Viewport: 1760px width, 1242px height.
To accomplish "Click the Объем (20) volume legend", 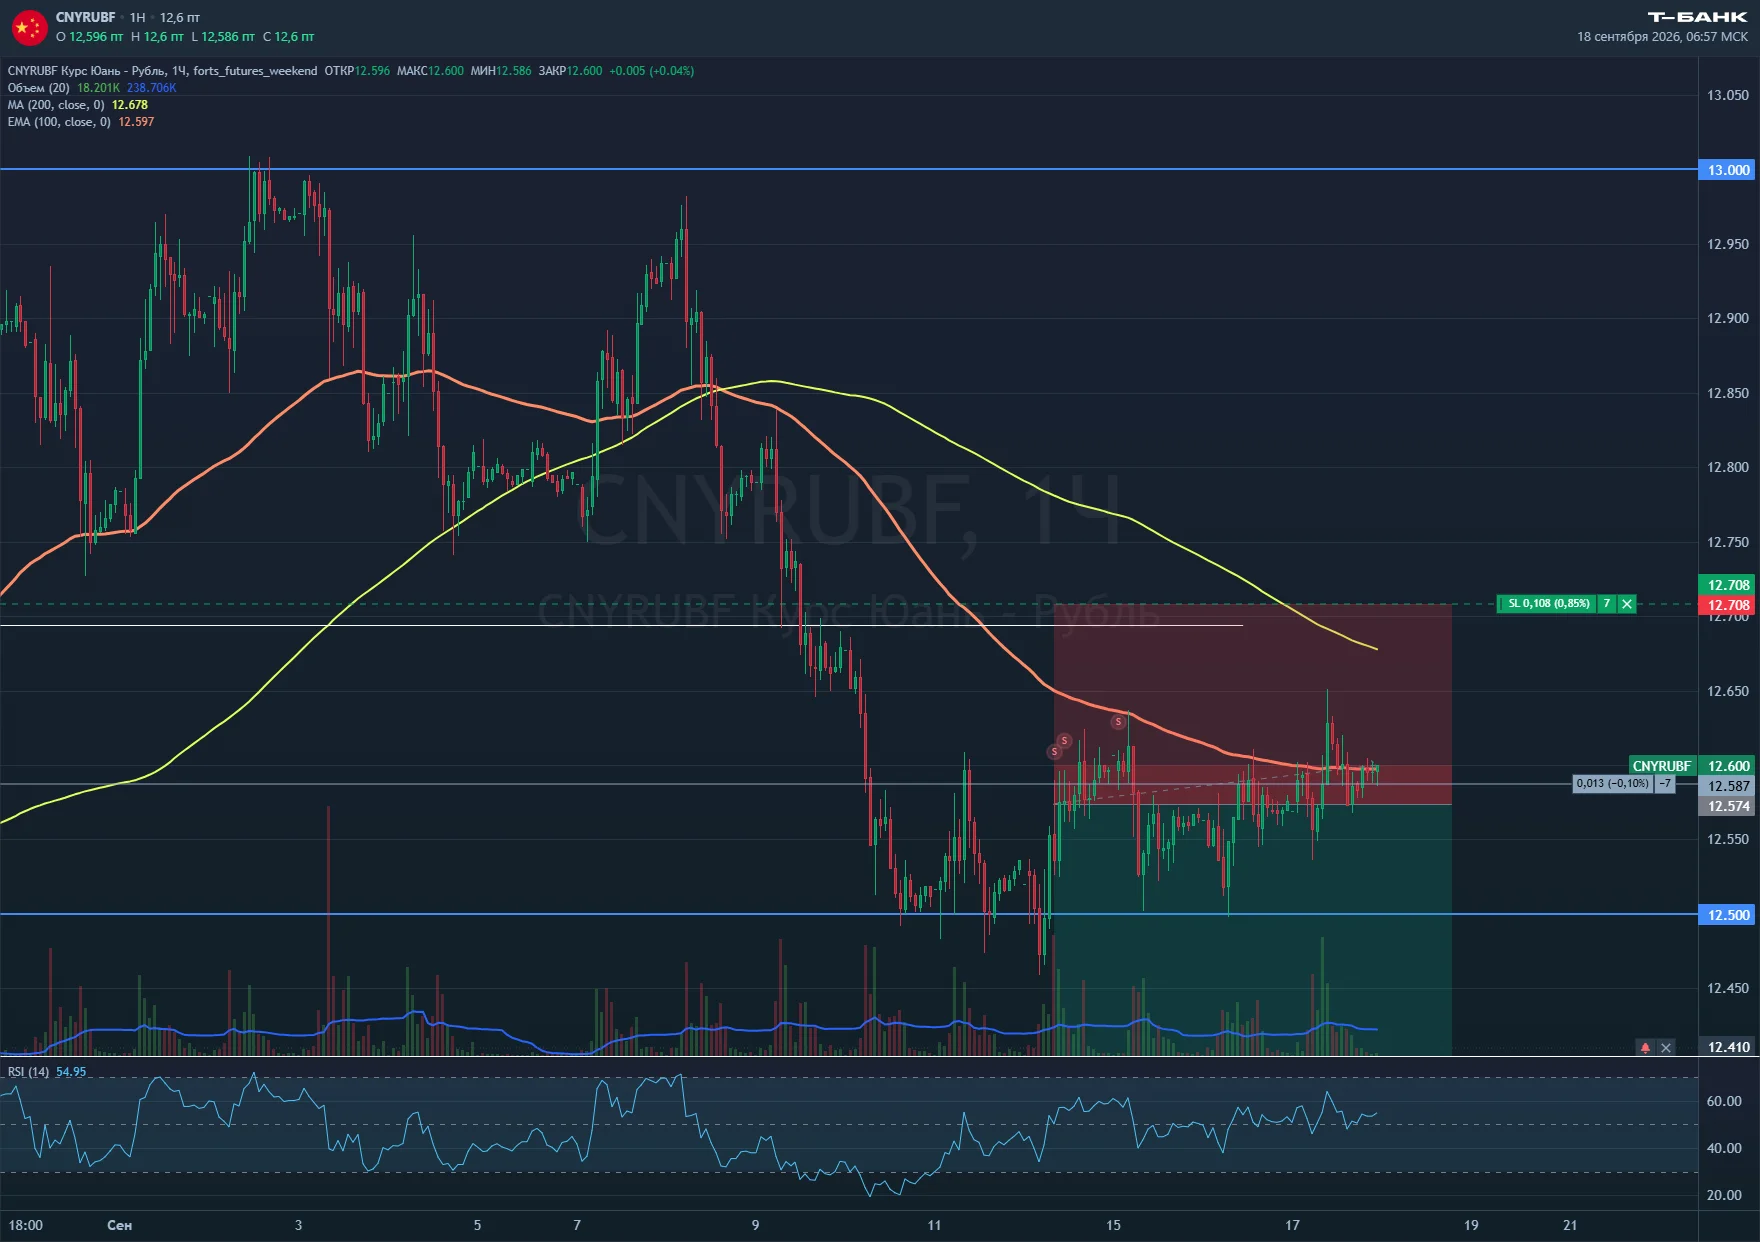I will point(39,88).
